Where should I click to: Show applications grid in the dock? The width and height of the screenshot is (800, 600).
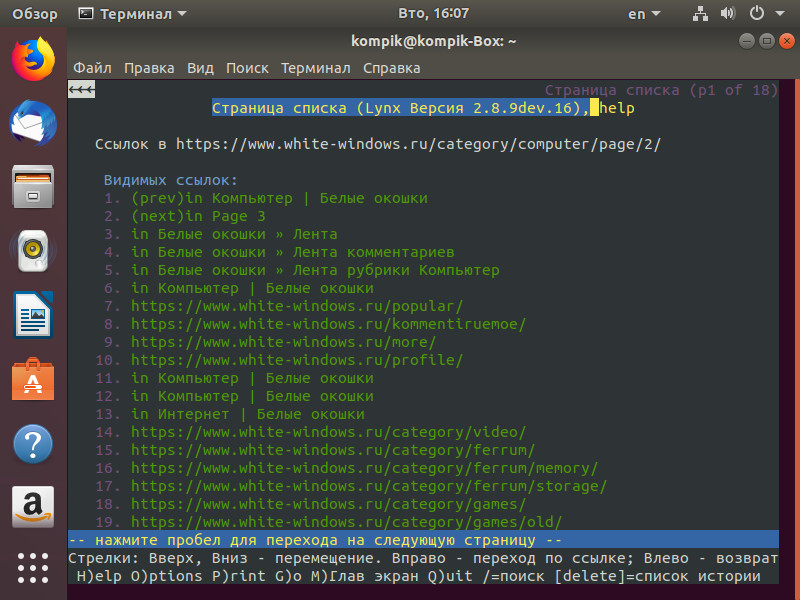click(33, 568)
